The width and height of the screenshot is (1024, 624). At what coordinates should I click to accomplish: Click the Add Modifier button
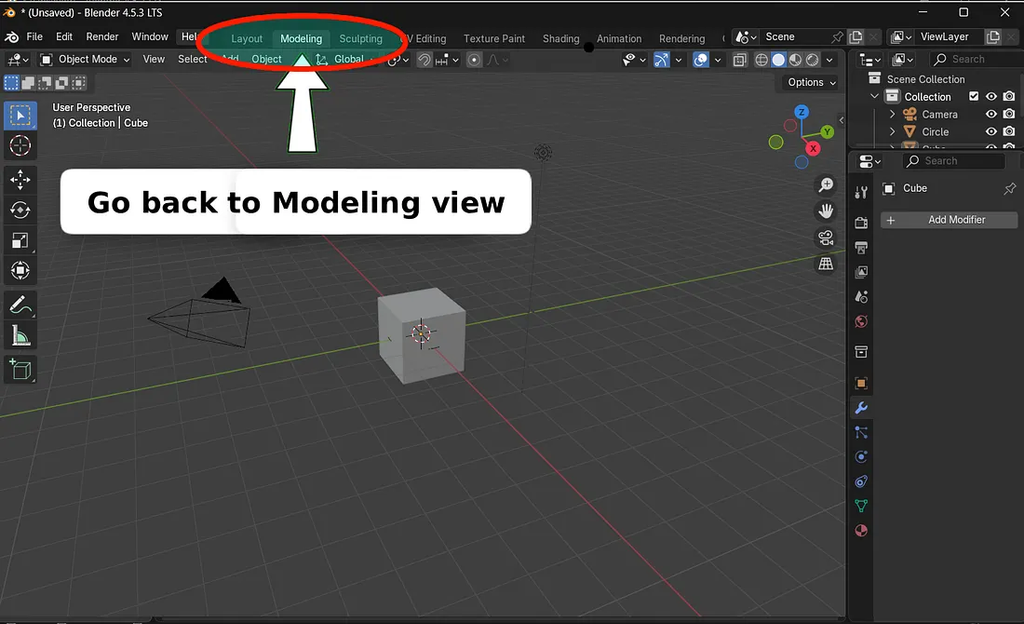point(948,219)
